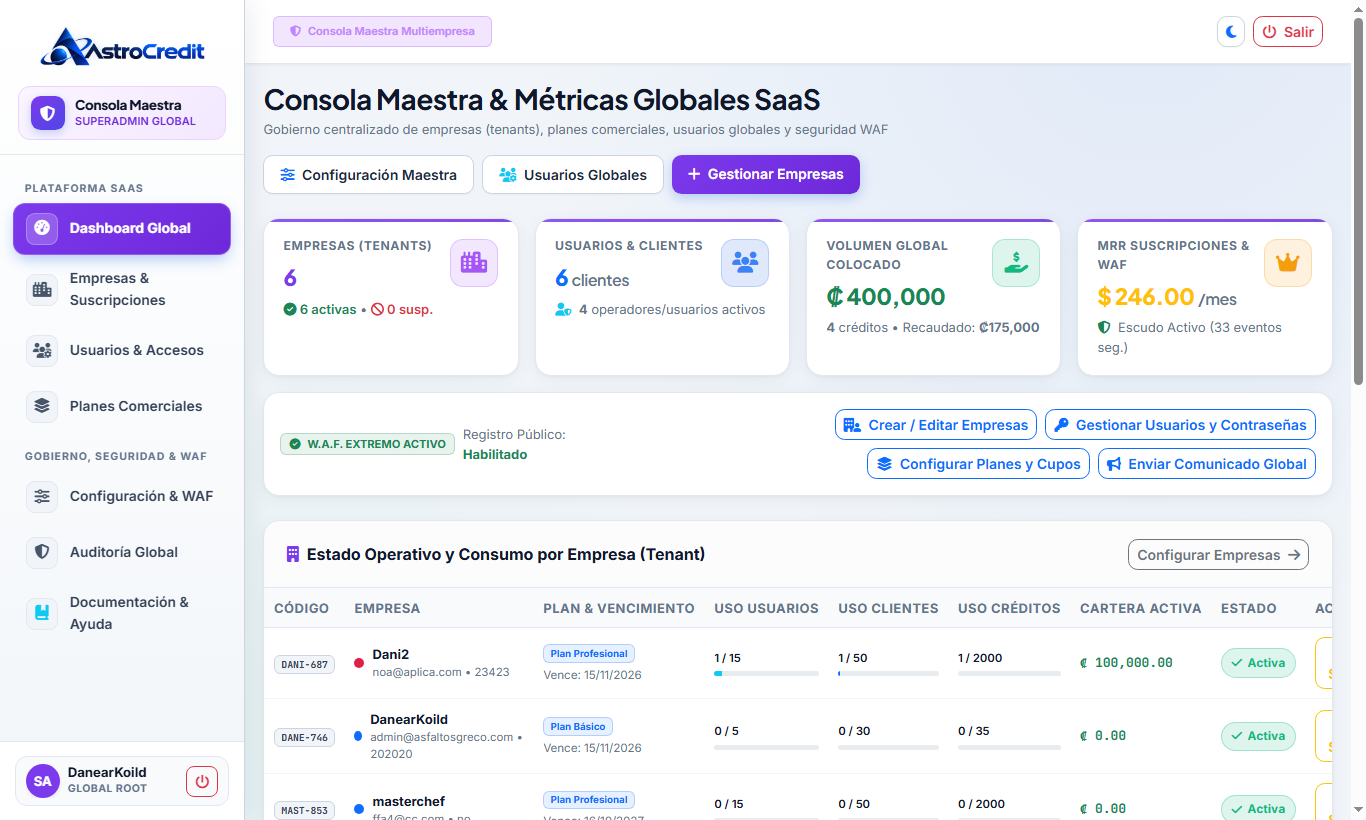Click the Configurar Empresas arrow button
Image resolution: width=1366 pixels, height=820 pixels.
[1218, 555]
